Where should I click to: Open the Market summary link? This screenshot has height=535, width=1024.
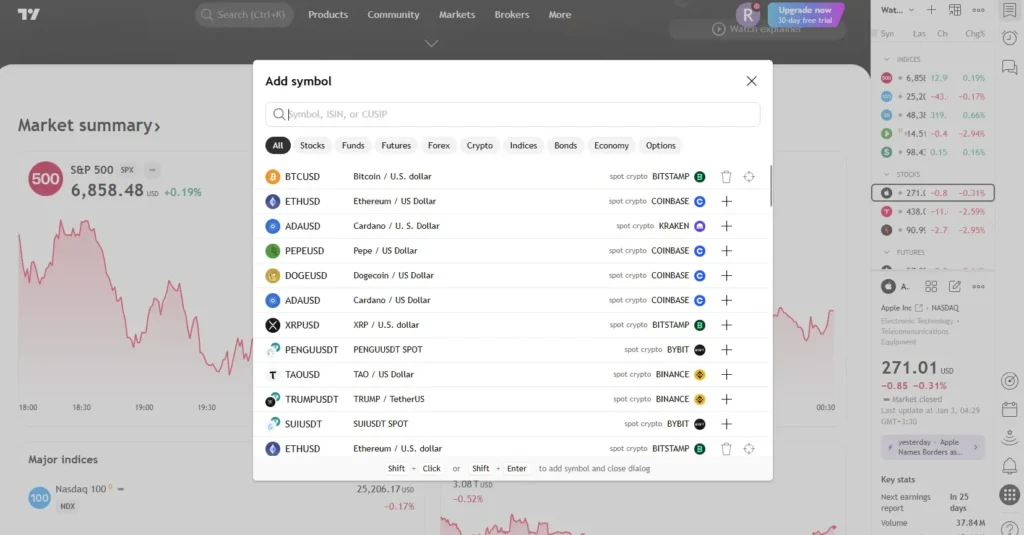pos(89,126)
